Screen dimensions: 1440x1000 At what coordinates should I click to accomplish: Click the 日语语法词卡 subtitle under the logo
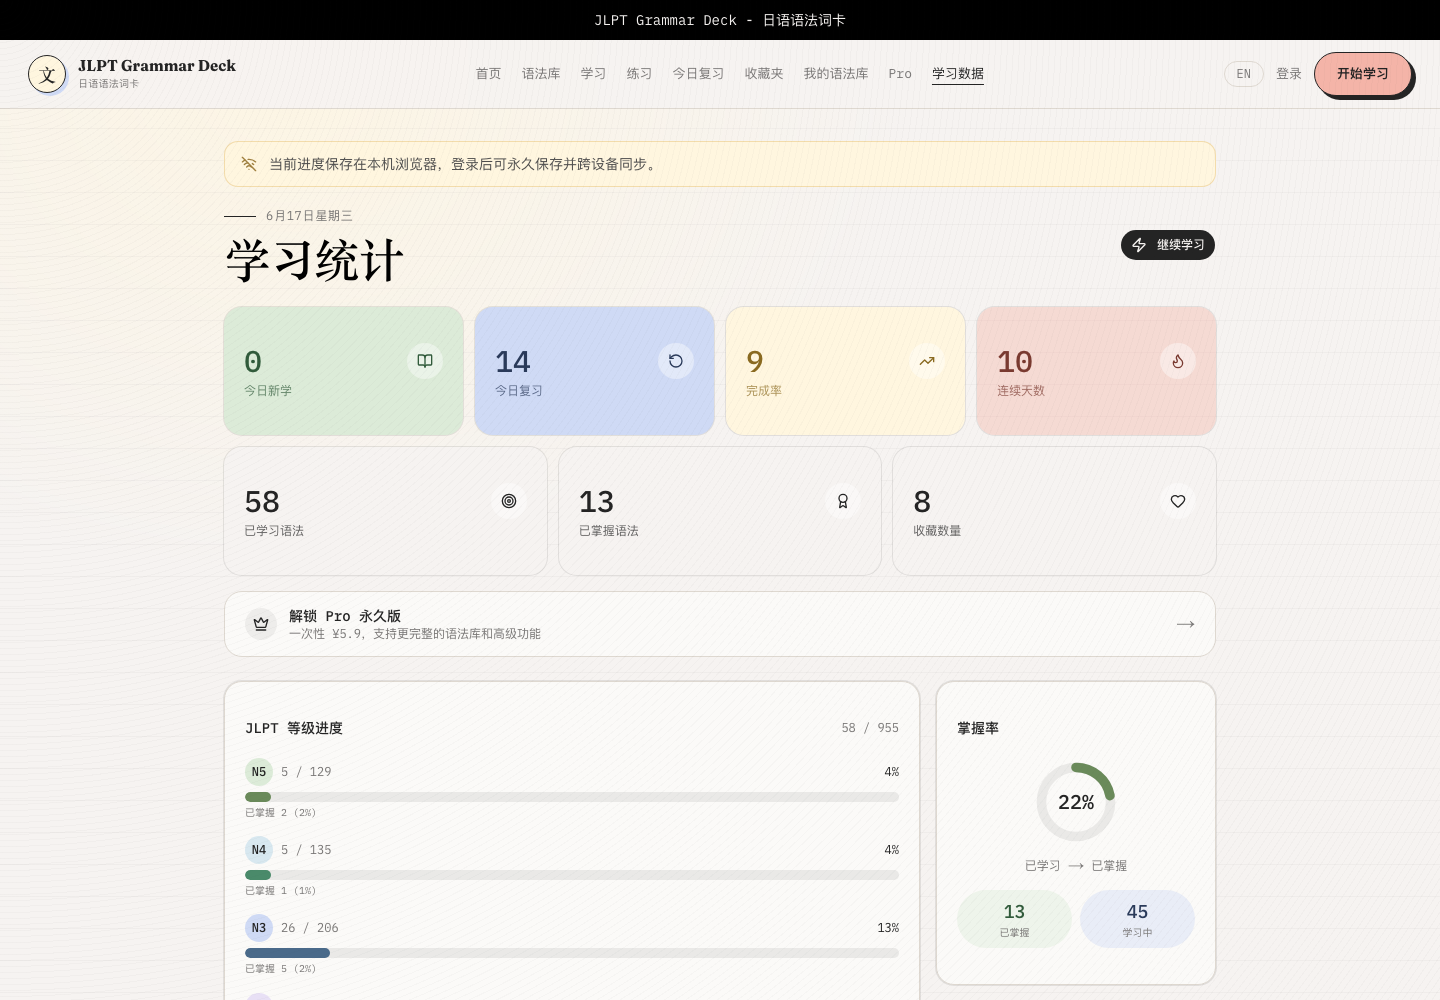(x=109, y=84)
